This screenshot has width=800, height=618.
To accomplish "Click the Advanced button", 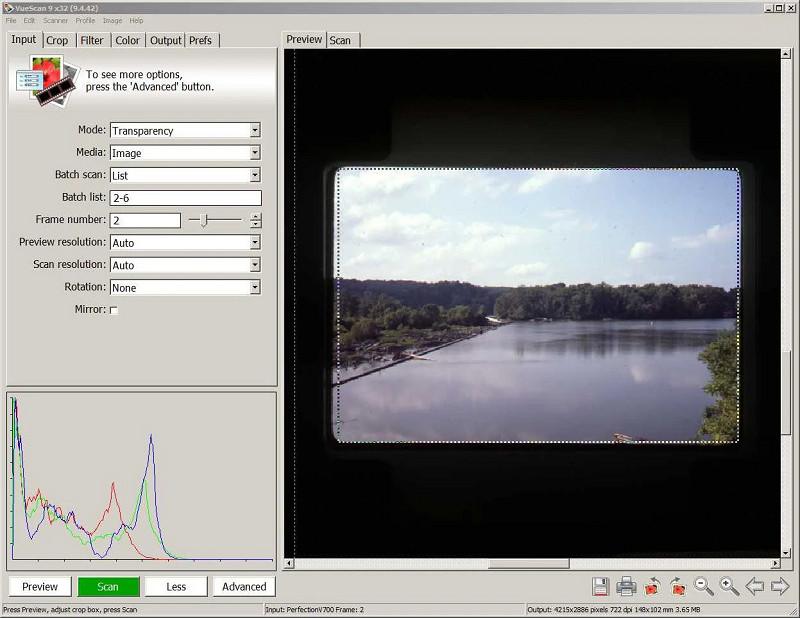I will tap(244, 587).
